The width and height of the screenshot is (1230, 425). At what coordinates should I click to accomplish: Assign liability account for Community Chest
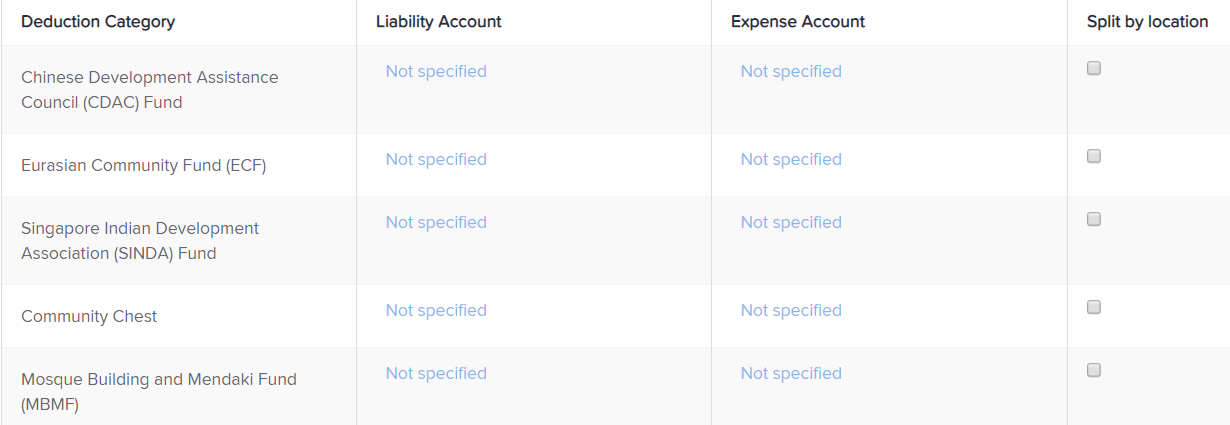[436, 310]
